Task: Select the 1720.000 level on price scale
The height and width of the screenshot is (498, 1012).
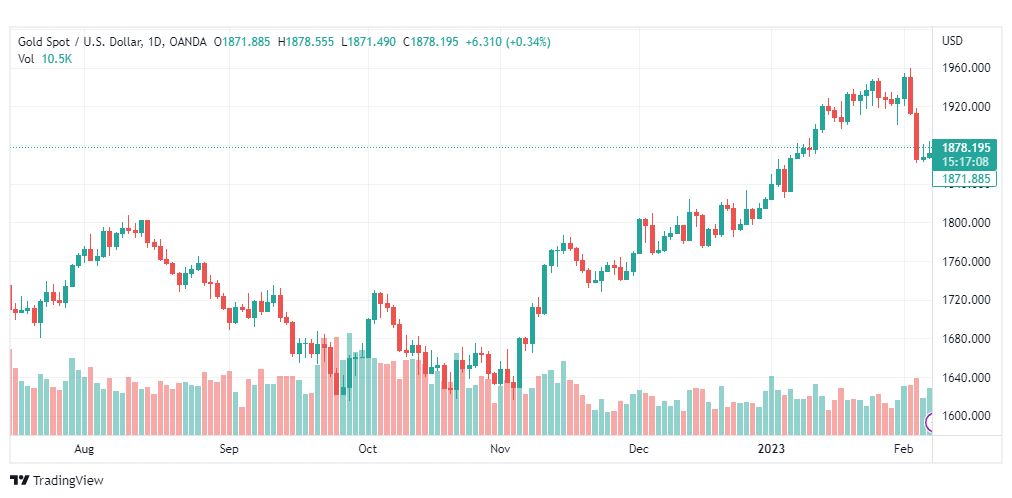Action: (965, 300)
